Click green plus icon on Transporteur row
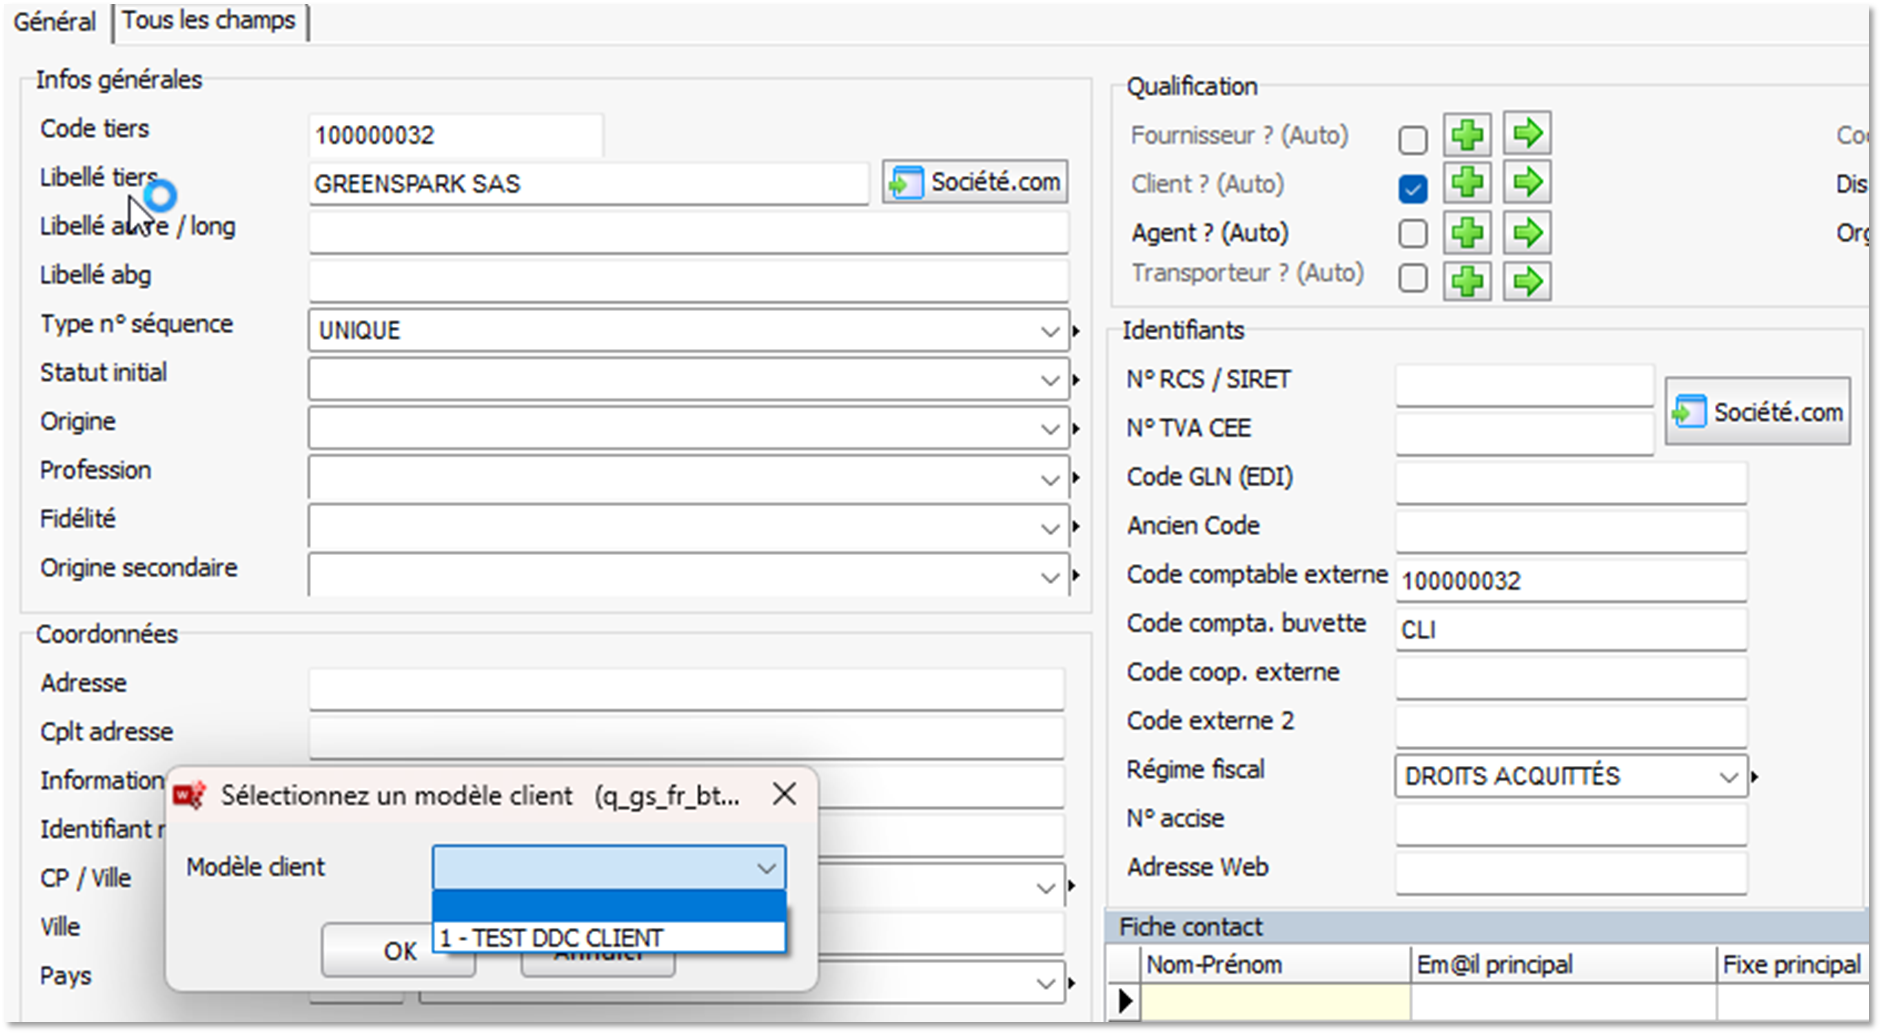Viewport: 1882px width, 1035px height. pos(1467,281)
